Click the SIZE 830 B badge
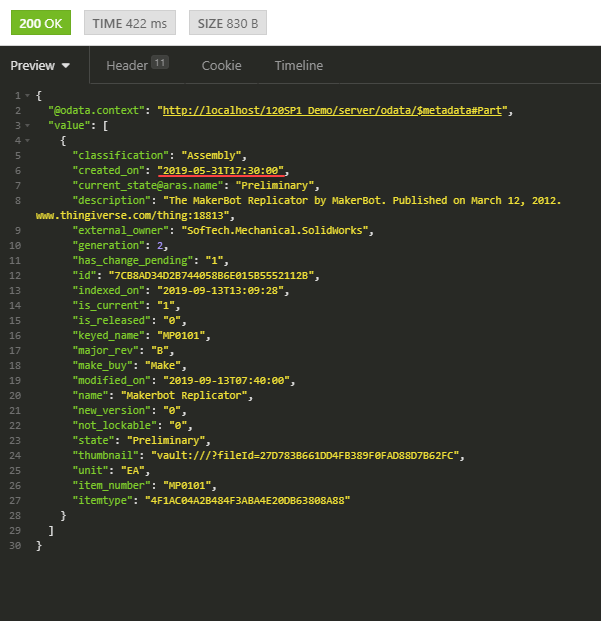The width and height of the screenshot is (601, 621). point(227,23)
